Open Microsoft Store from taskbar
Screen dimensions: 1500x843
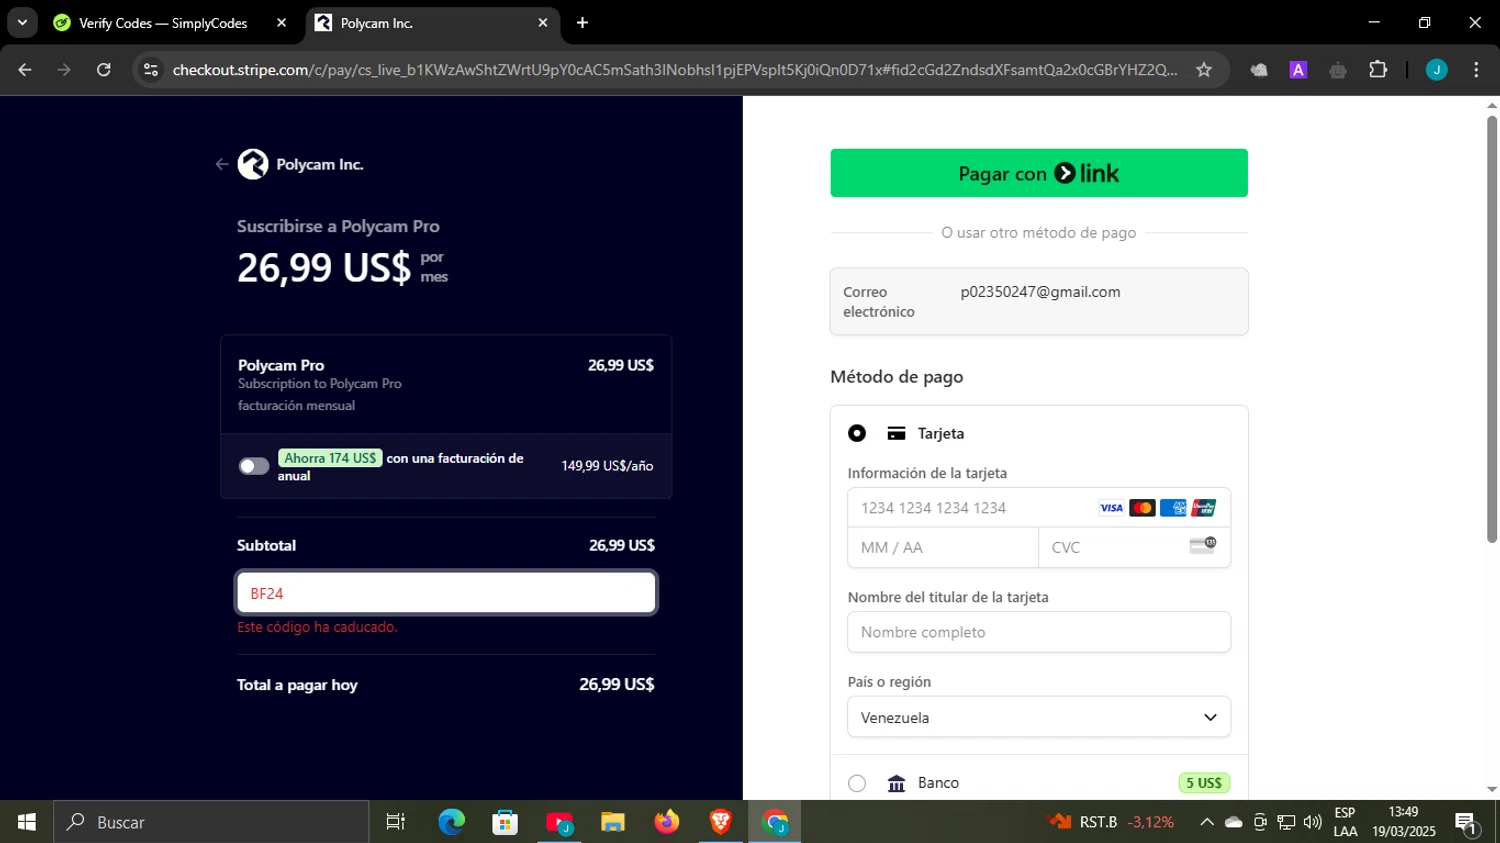pos(505,822)
